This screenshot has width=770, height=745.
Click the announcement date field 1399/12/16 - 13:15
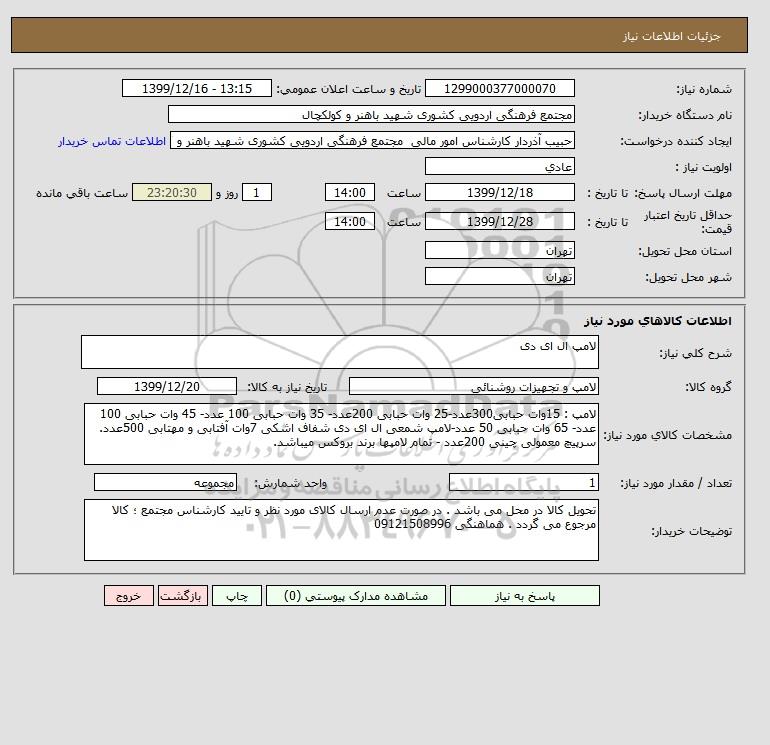(196, 88)
